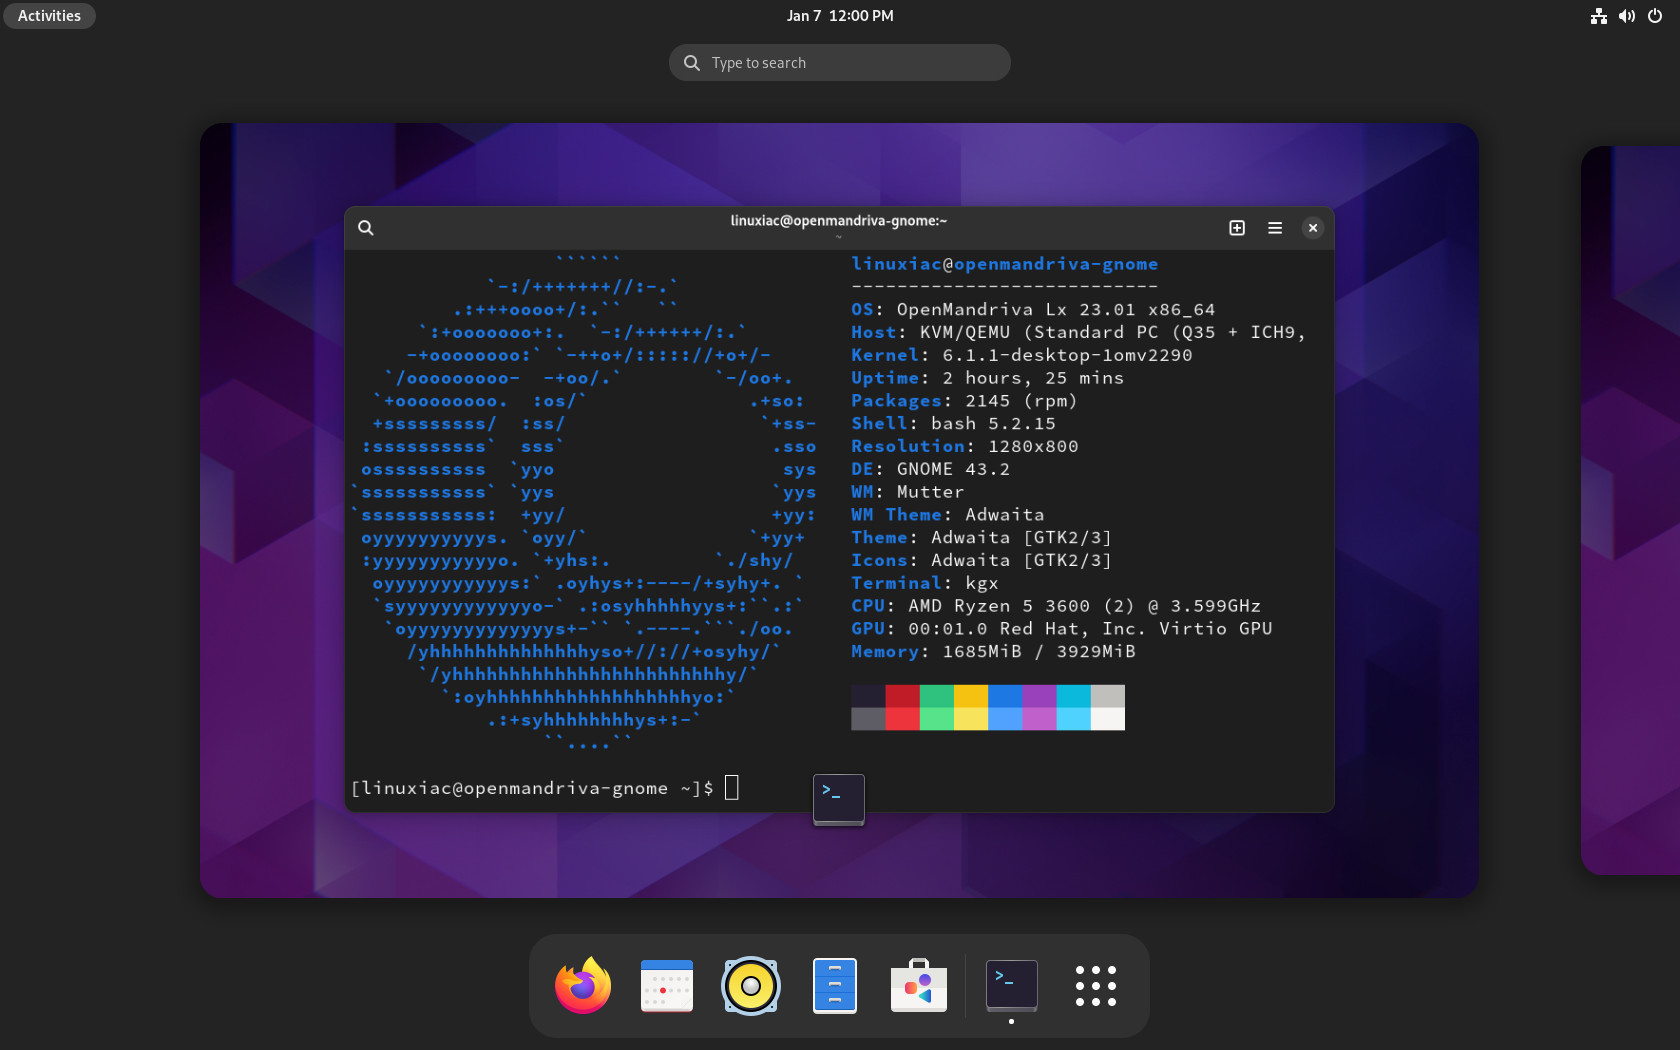Show the applications grid
Viewport: 1680px width, 1050px height.
point(1096,986)
